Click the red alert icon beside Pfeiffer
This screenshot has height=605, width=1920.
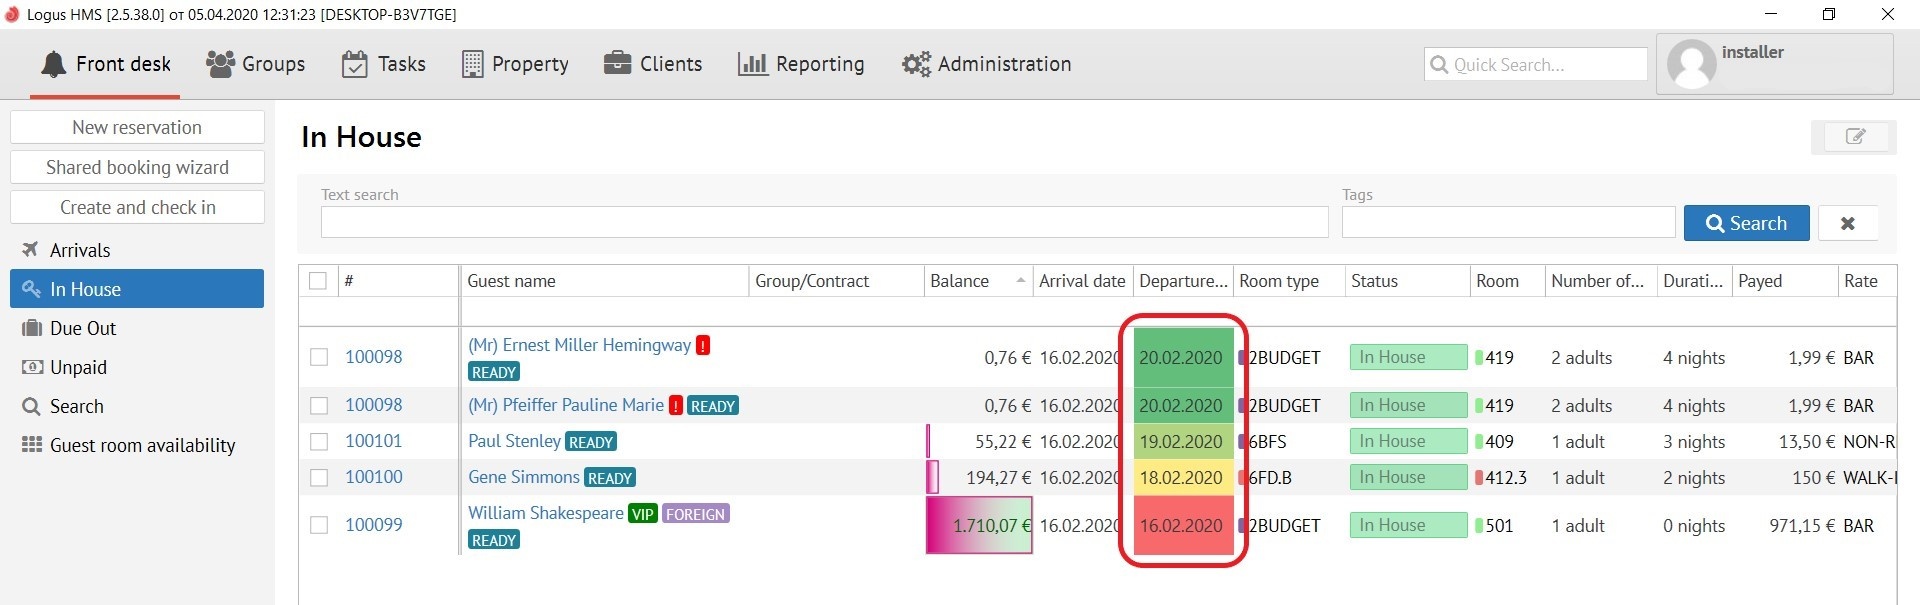click(676, 405)
